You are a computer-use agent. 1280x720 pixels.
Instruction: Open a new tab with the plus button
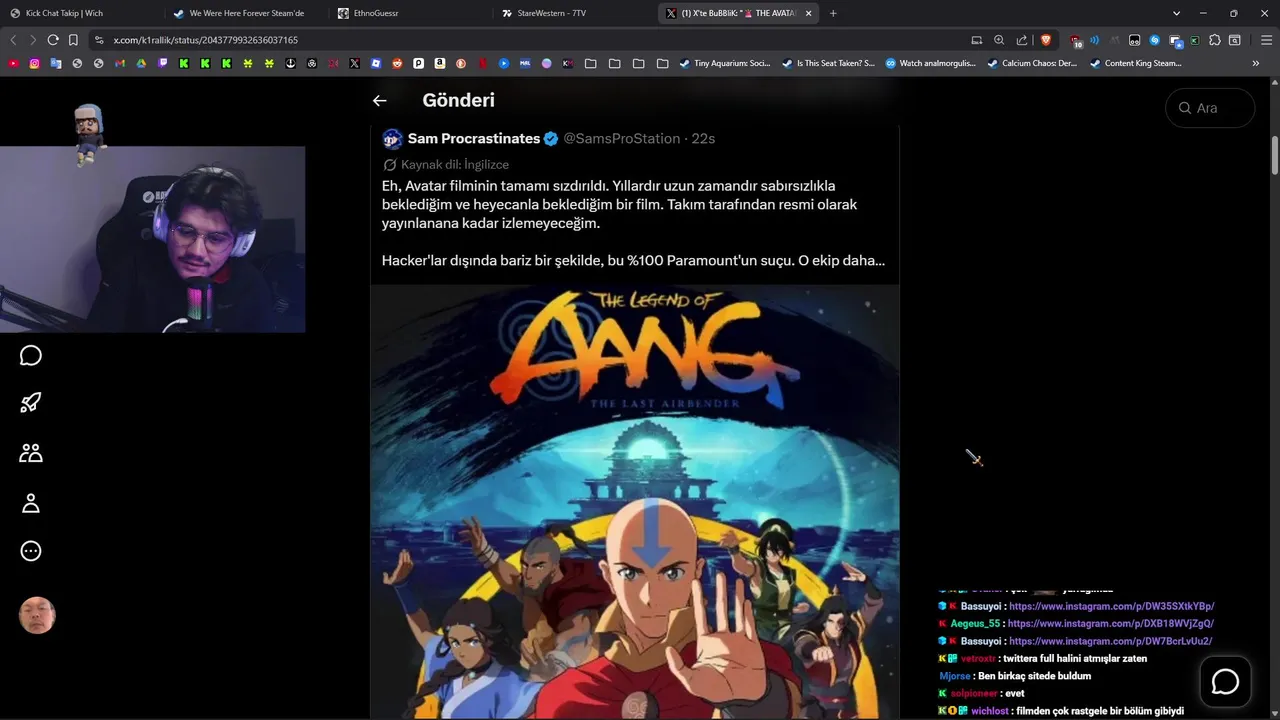click(x=833, y=13)
